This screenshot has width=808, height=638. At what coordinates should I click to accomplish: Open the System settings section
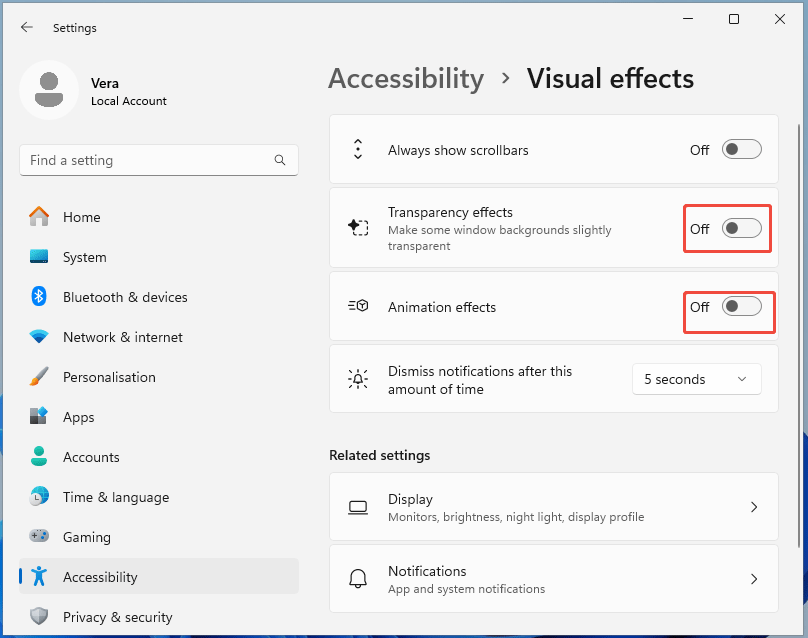pos(84,257)
